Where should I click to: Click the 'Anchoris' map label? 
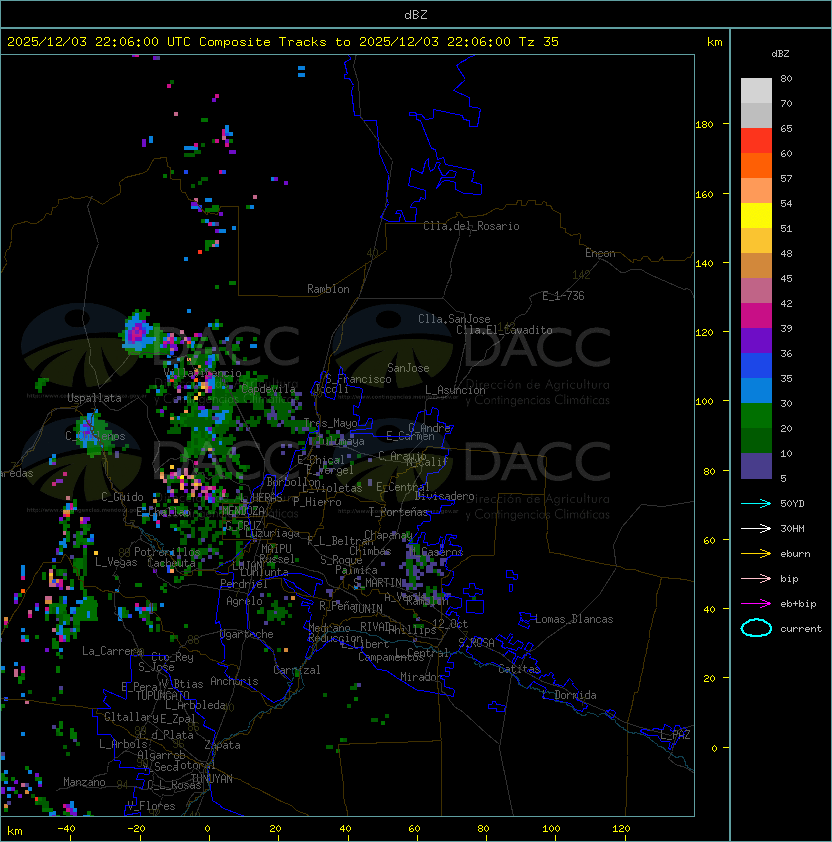point(234,681)
